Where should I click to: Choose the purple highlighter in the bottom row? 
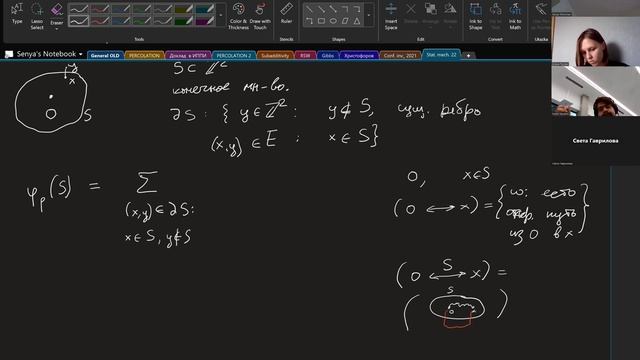point(204,20)
